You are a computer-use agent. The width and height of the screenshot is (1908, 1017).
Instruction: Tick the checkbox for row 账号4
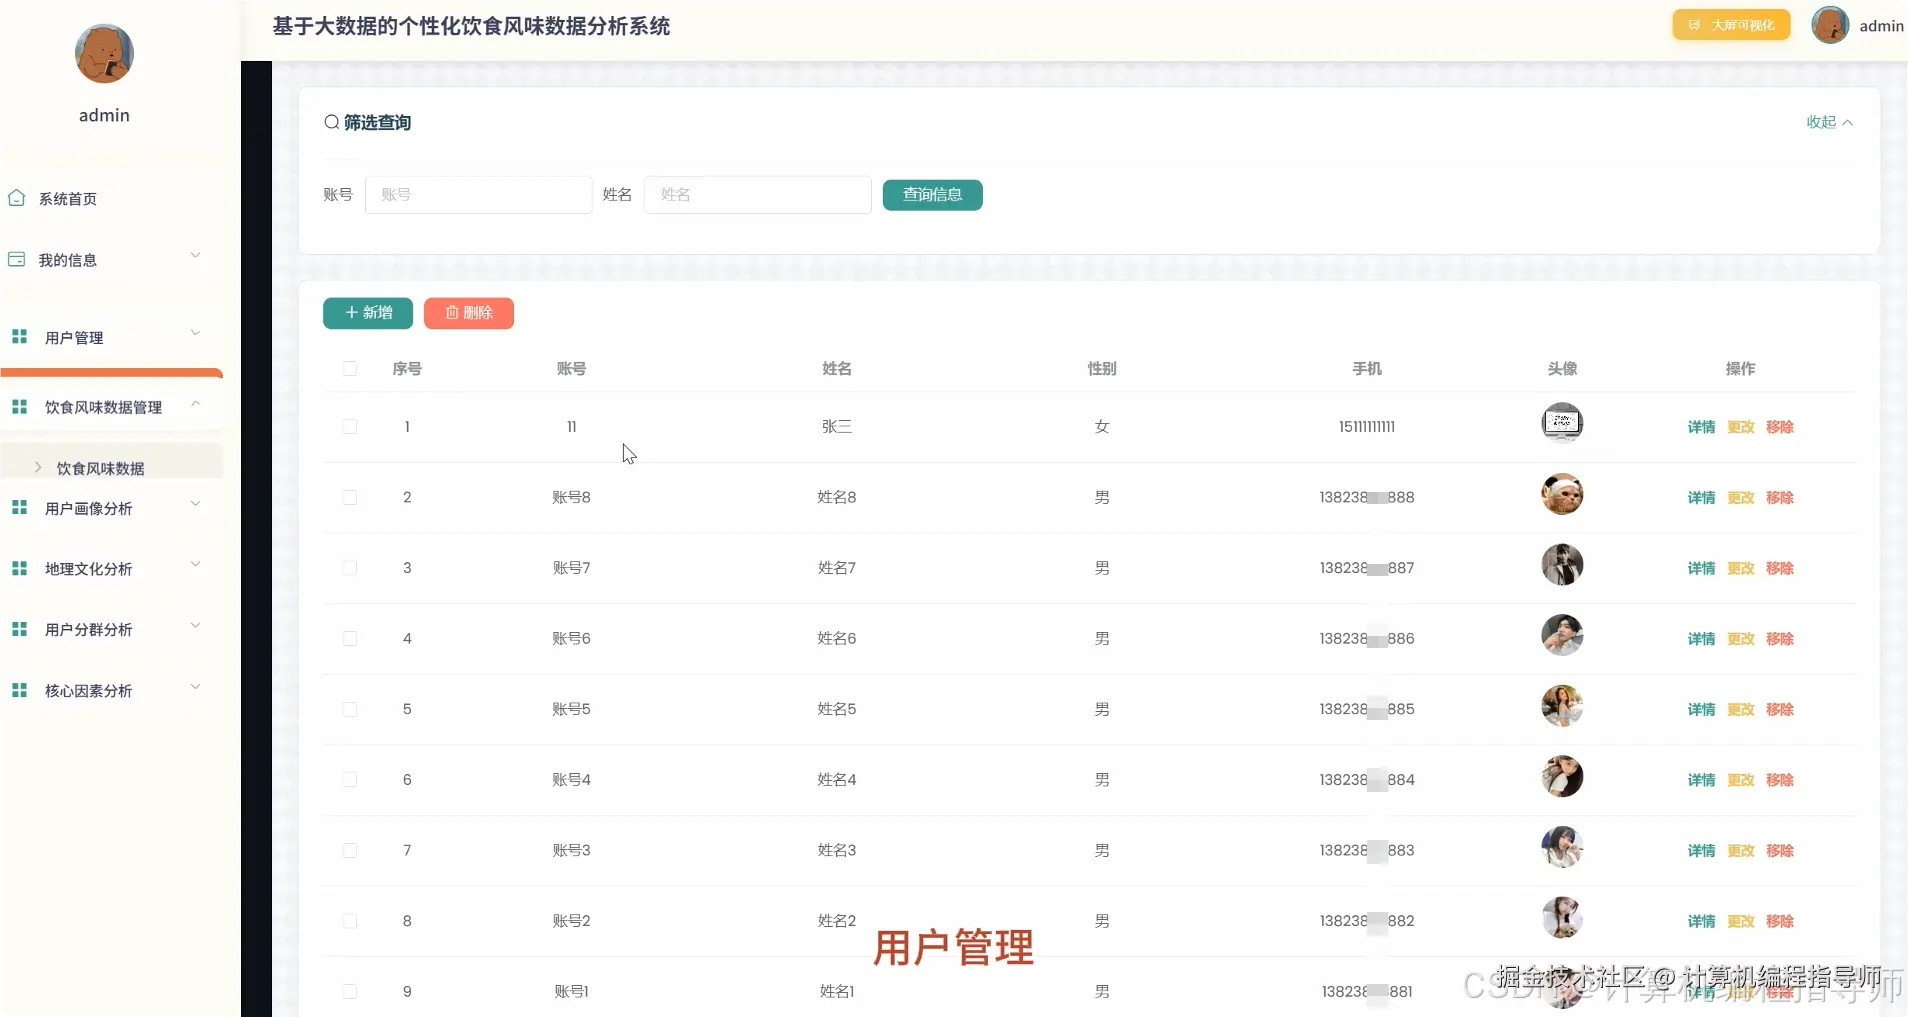pyautogui.click(x=350, y=780)
